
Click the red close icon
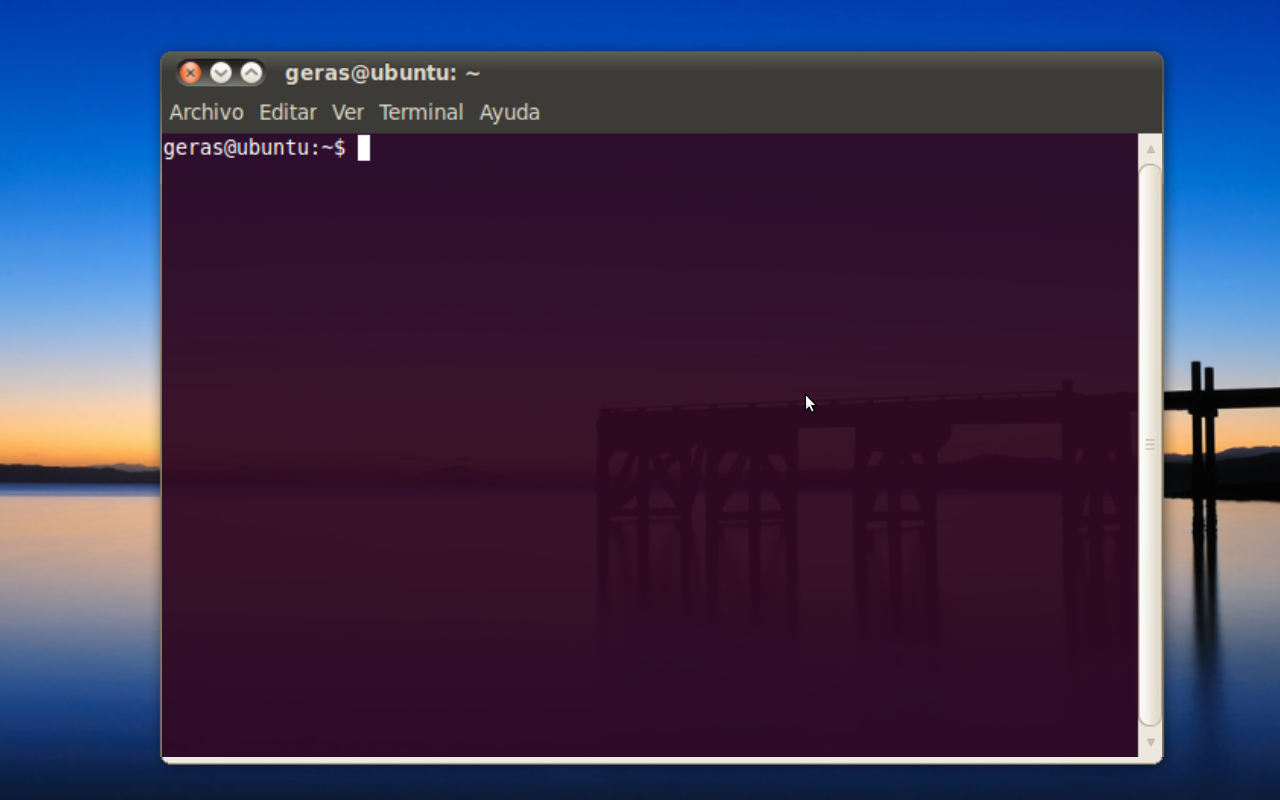[190, 72]
